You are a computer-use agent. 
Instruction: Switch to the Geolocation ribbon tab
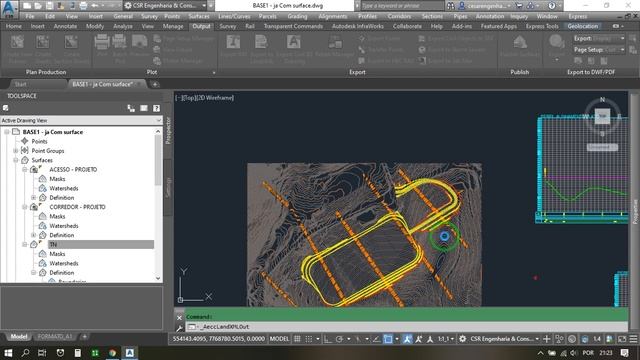(582, 26)
